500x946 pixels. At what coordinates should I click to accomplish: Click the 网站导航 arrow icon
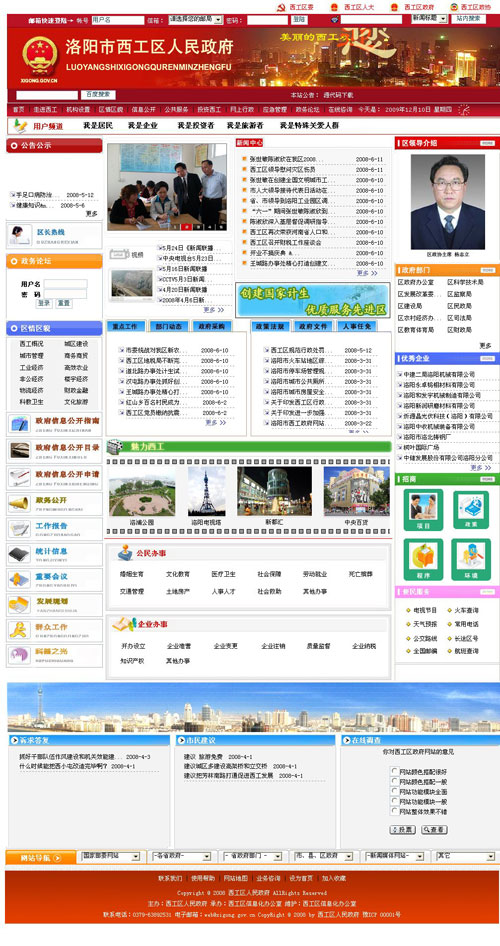pos(57,857)
